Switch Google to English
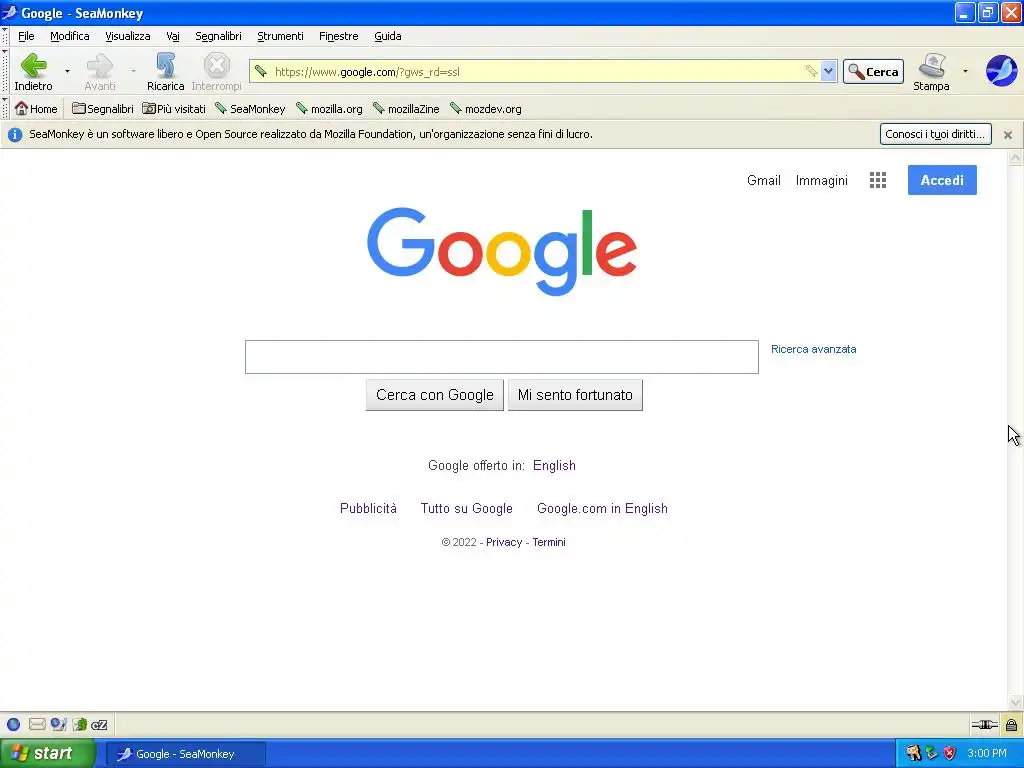 (554, 466)
